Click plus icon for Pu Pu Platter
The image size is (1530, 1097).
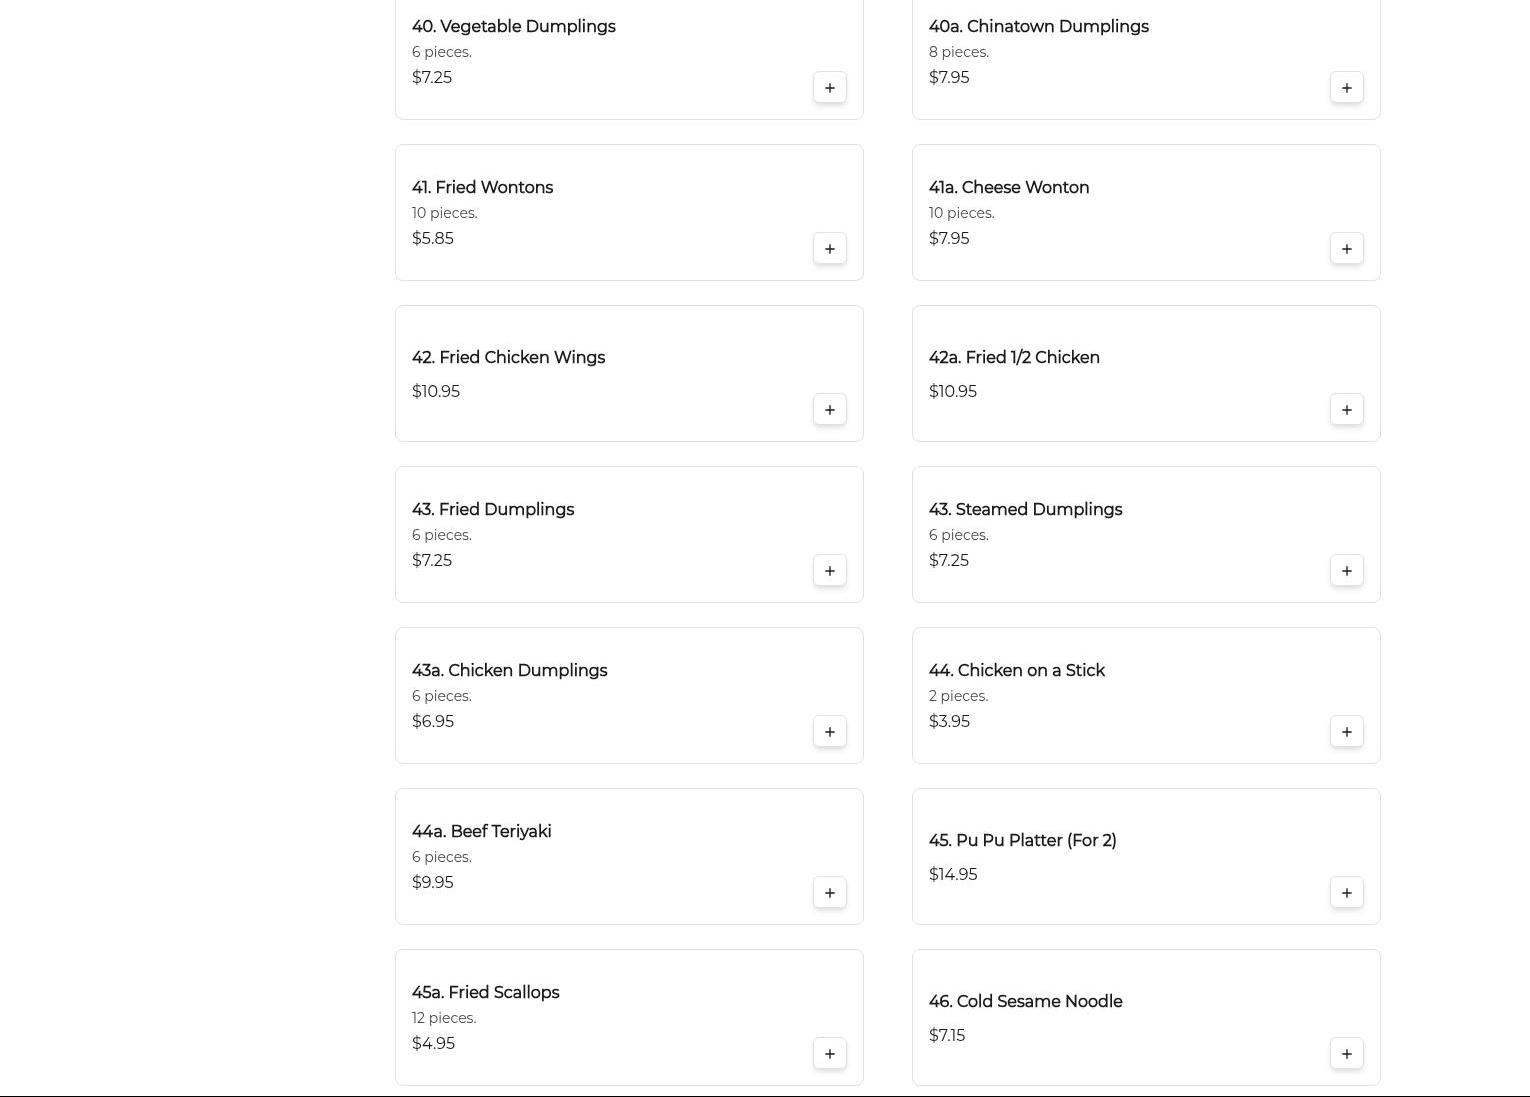pos(1347,893)
